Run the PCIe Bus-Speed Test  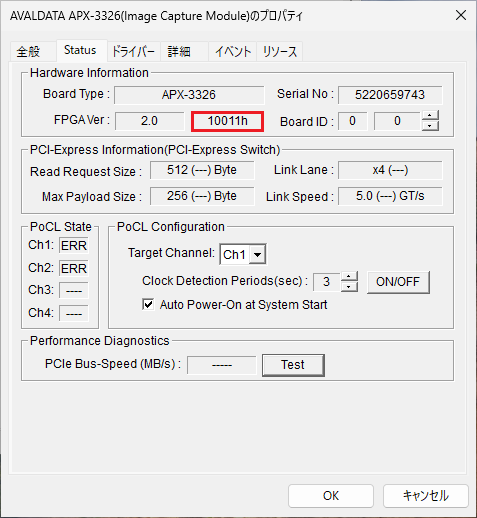click(293, 365)
